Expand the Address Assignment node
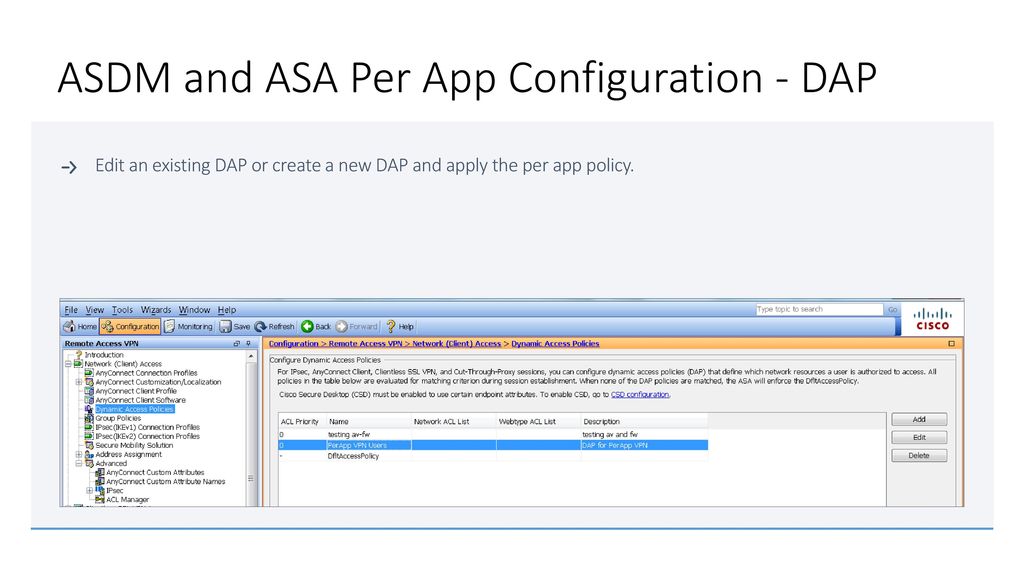 tap(78, 455)
